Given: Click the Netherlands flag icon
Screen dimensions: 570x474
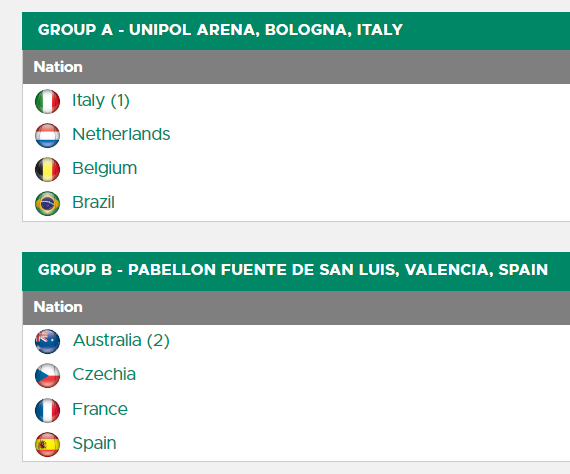Looking at the screenshot, I should (x=47, y=135).
